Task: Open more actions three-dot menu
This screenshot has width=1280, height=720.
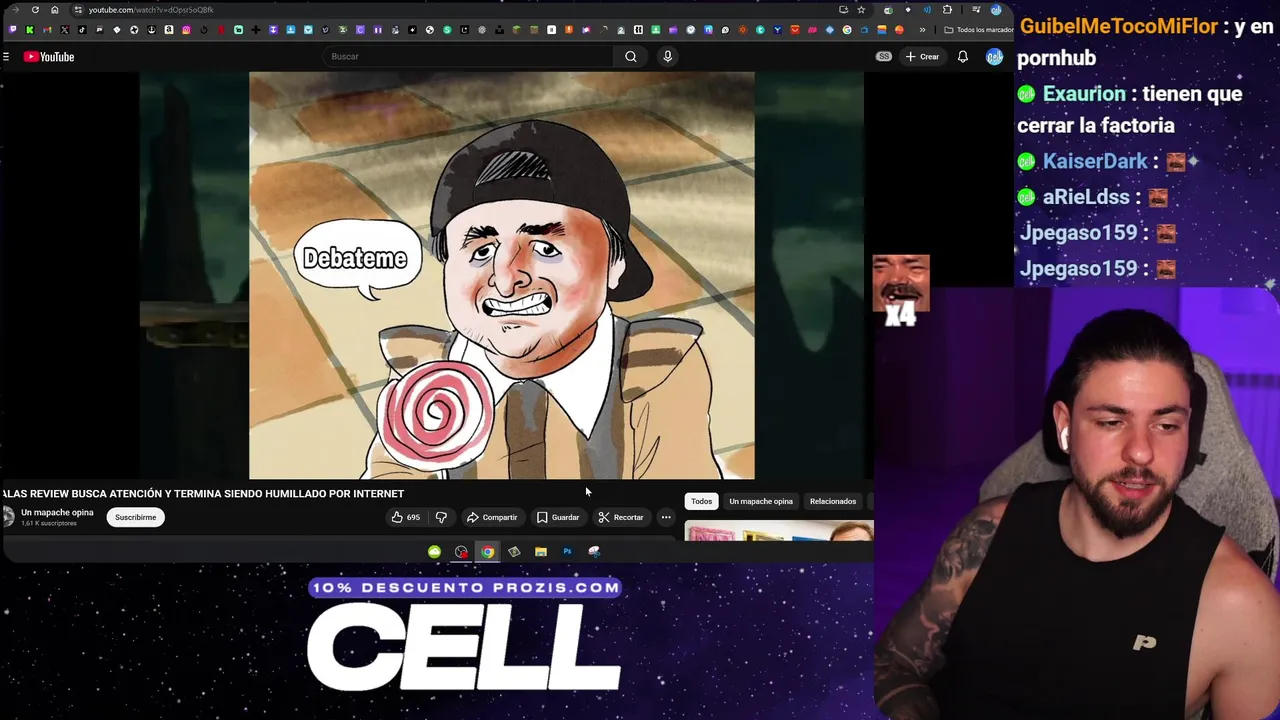Action: pos(666,517)
